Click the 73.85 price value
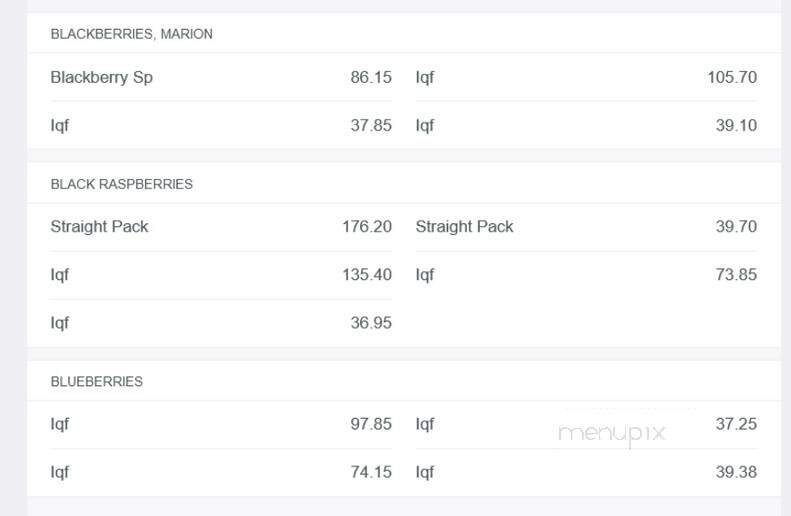 coord(736,275)
